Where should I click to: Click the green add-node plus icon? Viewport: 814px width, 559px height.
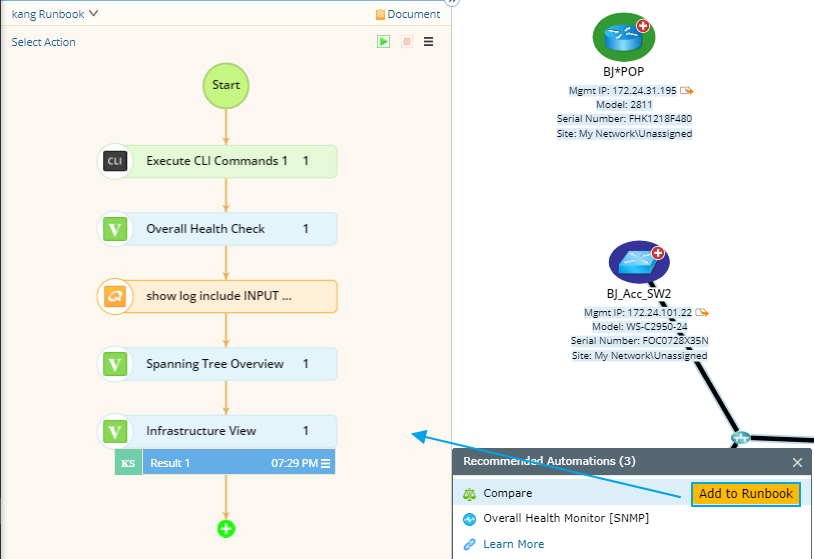tap(226, 528)
